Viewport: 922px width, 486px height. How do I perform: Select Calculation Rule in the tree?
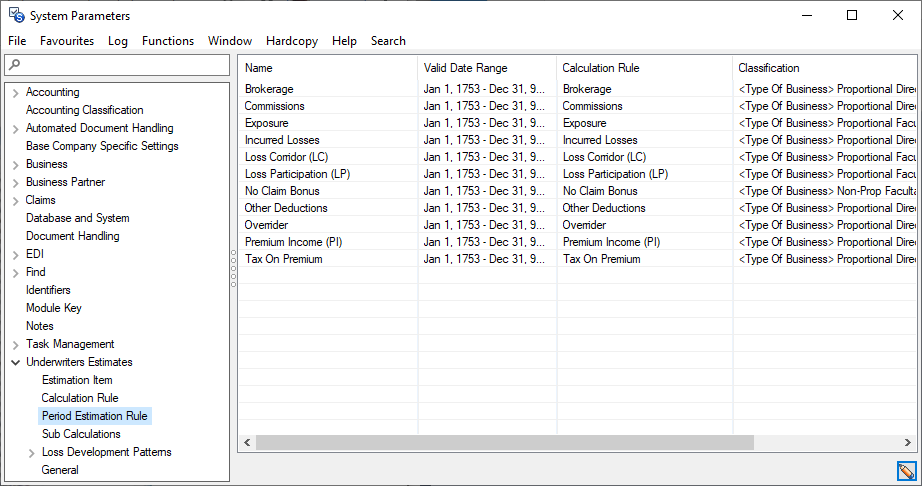tap(80, 398)
